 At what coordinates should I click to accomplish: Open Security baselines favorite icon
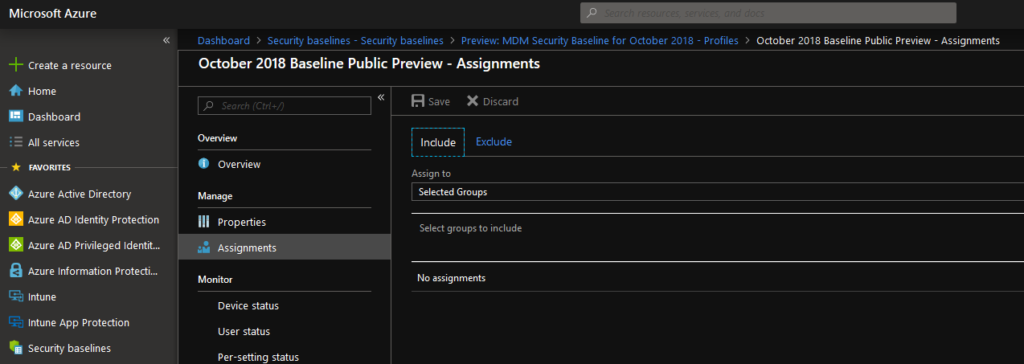pos(16,348)
